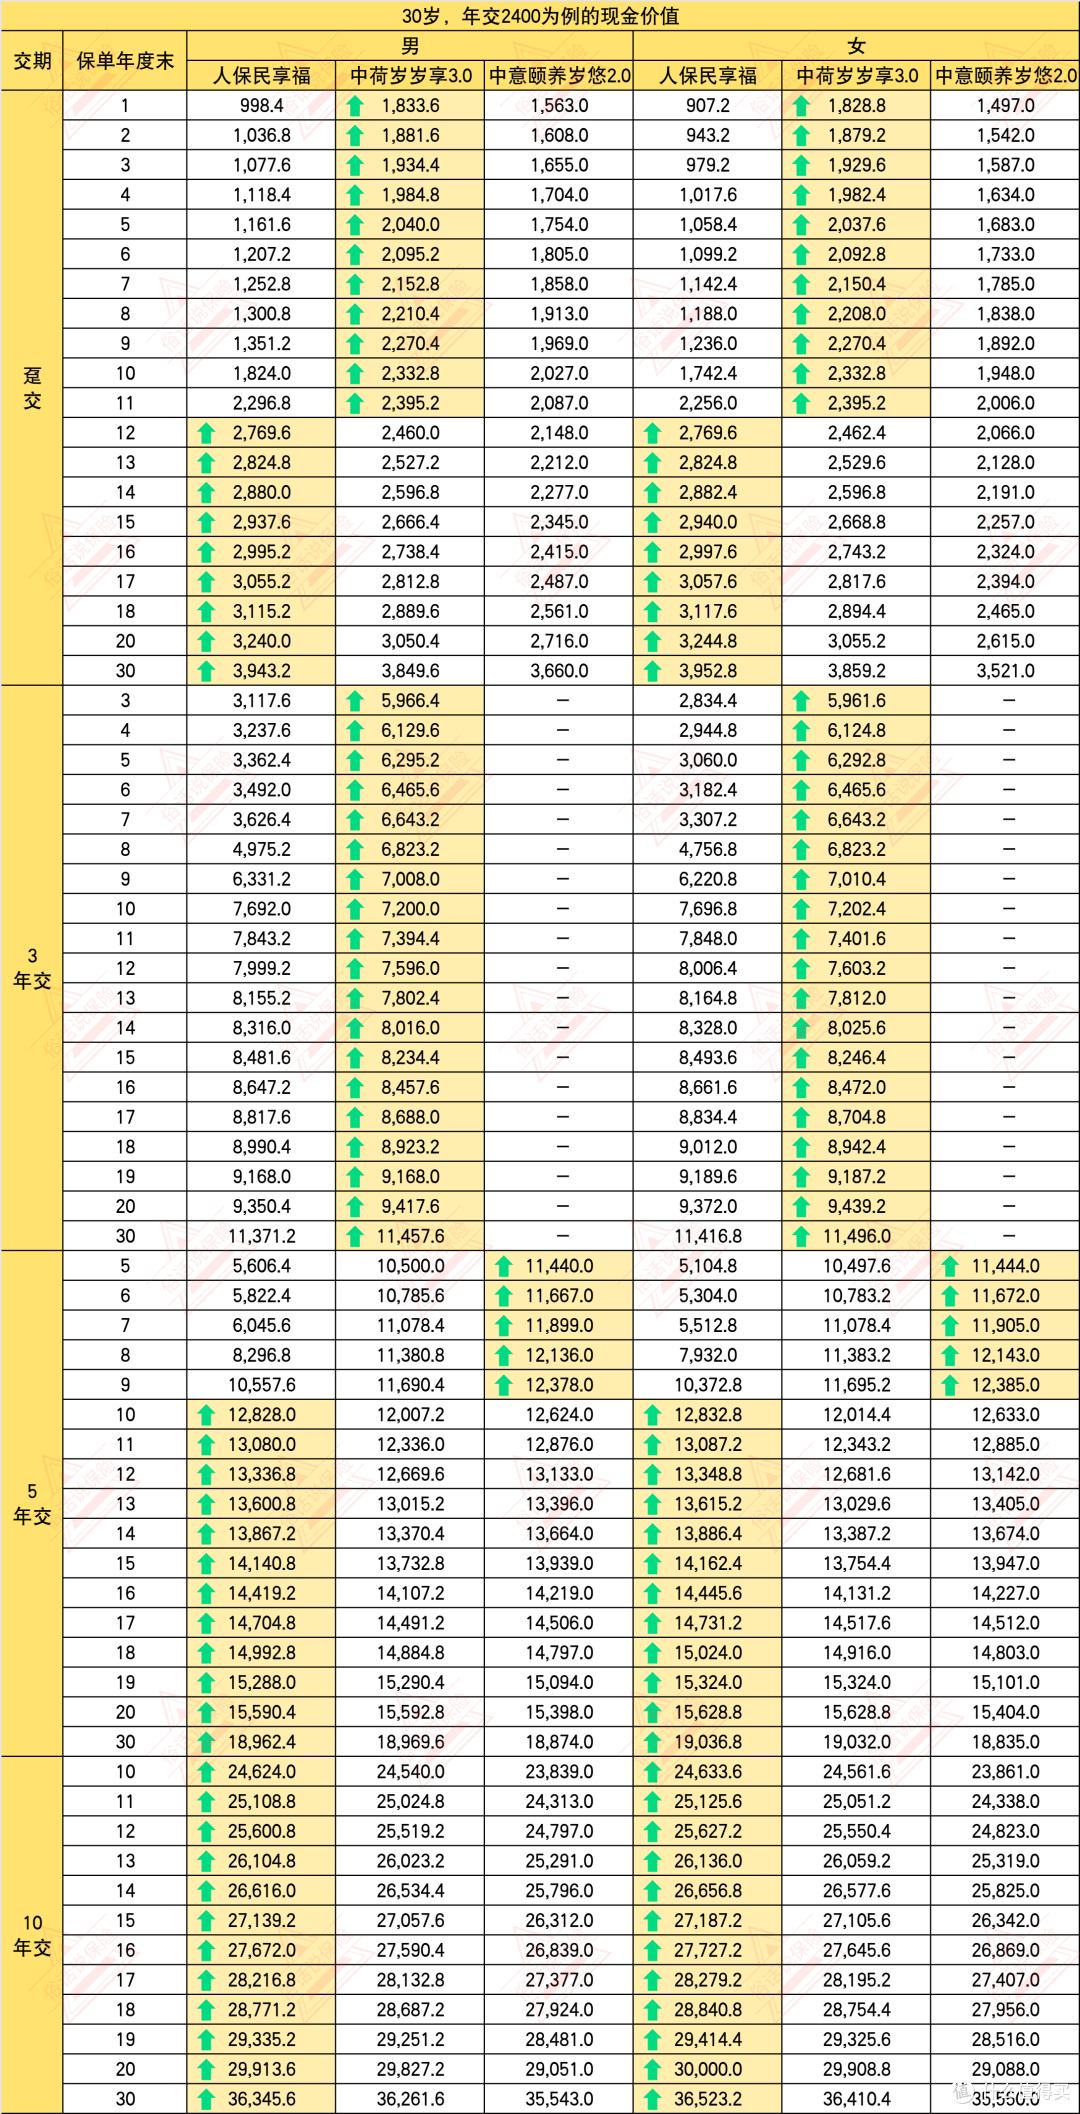
Task: Click green up arrow beside 1,828.8
Action: coord(801,106)
